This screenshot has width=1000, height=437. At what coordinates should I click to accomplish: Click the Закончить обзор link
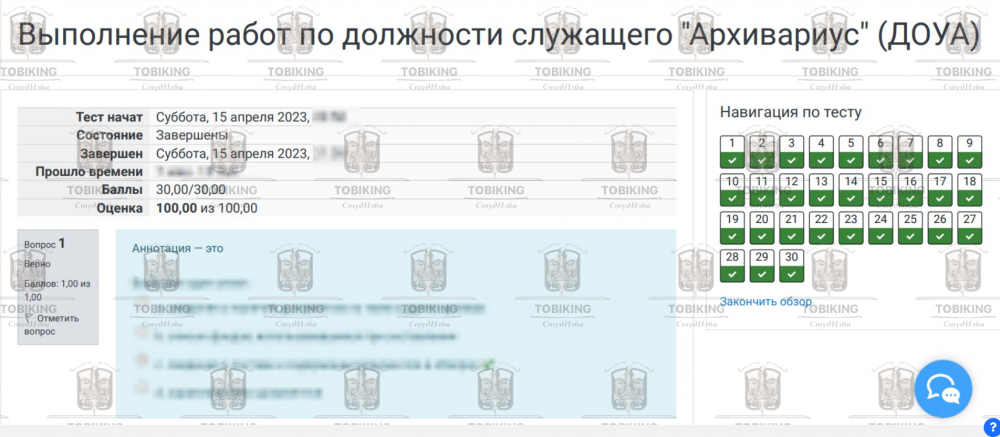click(766, 301)
